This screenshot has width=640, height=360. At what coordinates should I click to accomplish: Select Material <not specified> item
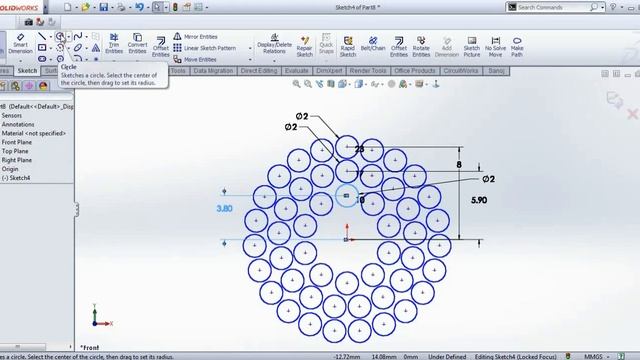click(34, 133)
